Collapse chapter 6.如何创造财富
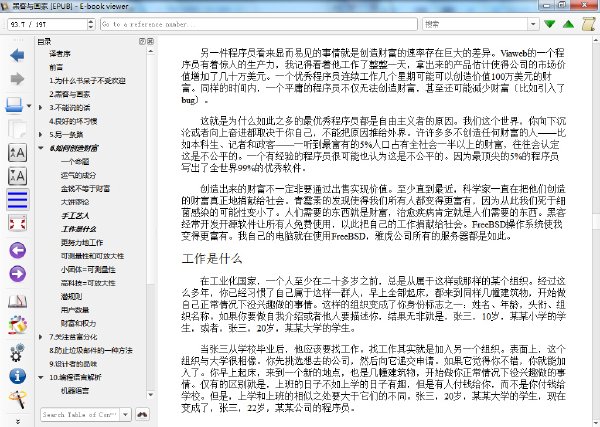 pos(41,148)
